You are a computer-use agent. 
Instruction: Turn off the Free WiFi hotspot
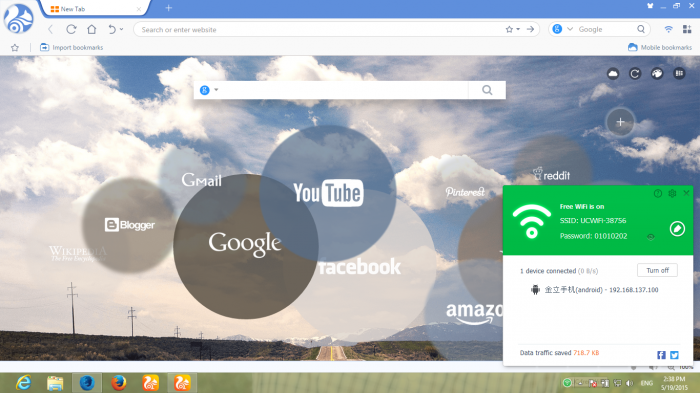click(x=657, y=270)
